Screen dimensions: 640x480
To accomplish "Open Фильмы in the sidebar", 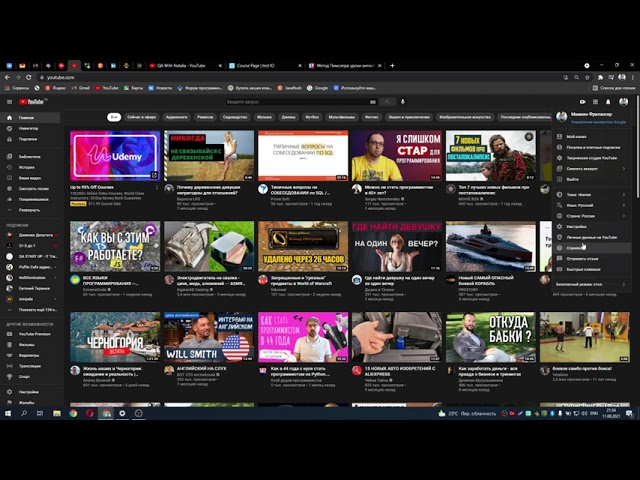I will tap(31, 344).
